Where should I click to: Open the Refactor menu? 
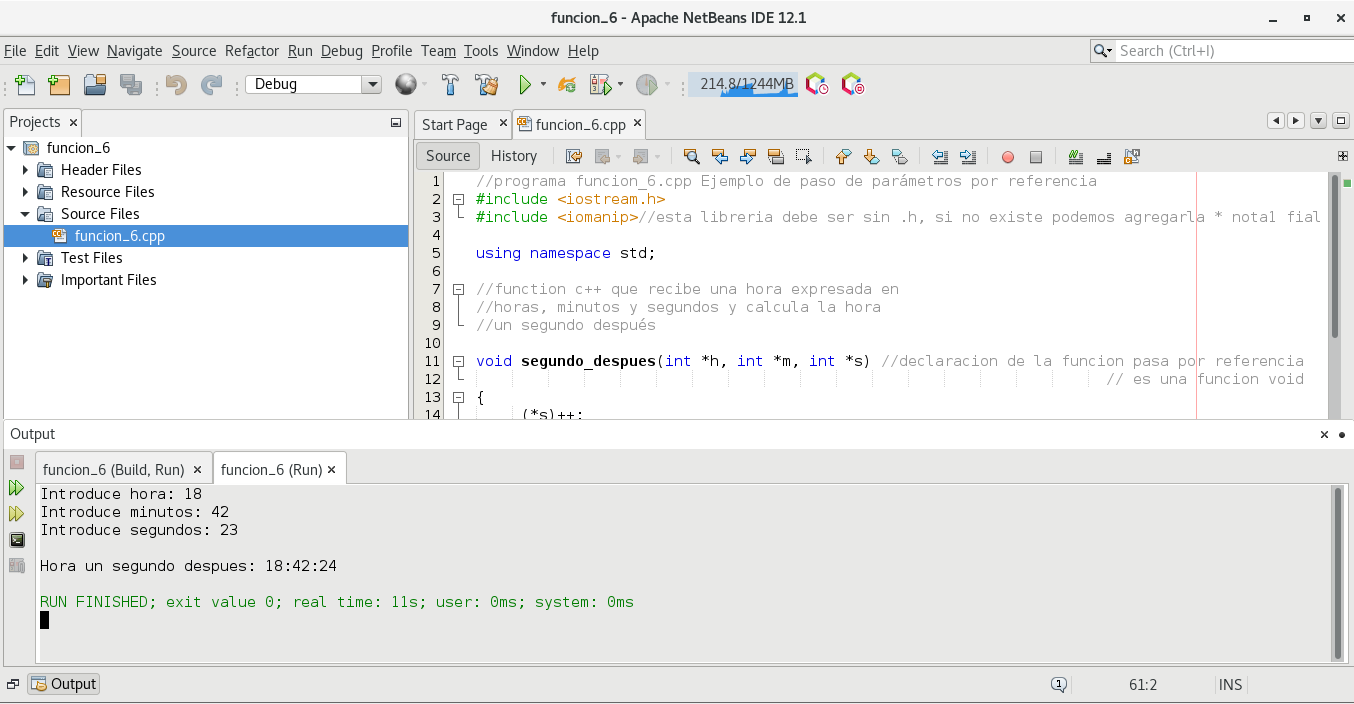click(252, 51)
